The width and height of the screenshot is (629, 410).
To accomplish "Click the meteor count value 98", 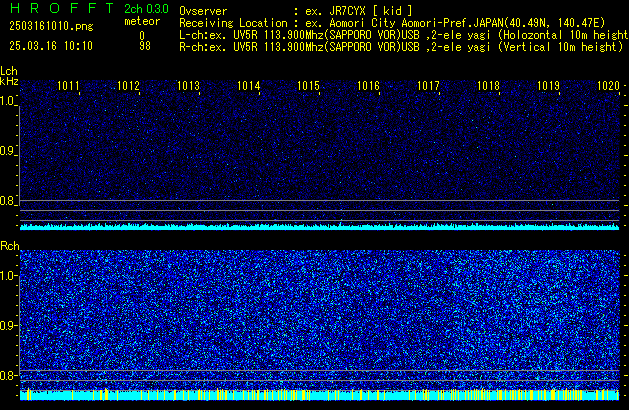I will pos(145,46).
